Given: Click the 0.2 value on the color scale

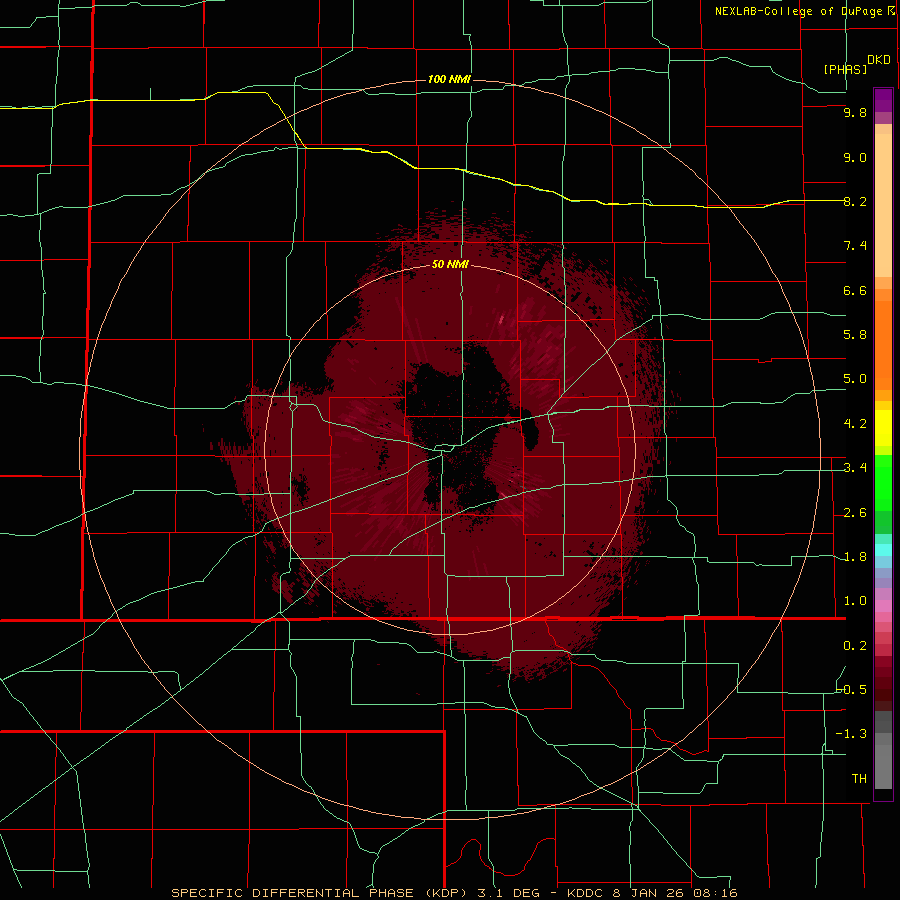Looking at the screenshot, I should tap(855, 646).
